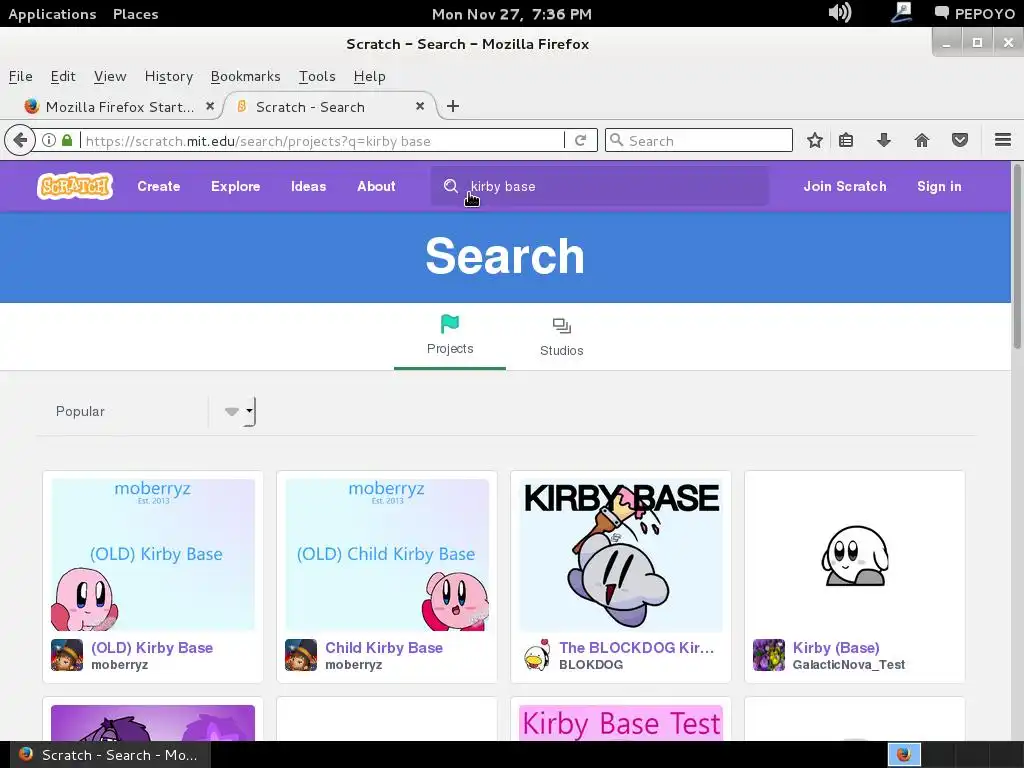
Task: Click Scratch - Search taskbar window button
Action: [108, 755]
